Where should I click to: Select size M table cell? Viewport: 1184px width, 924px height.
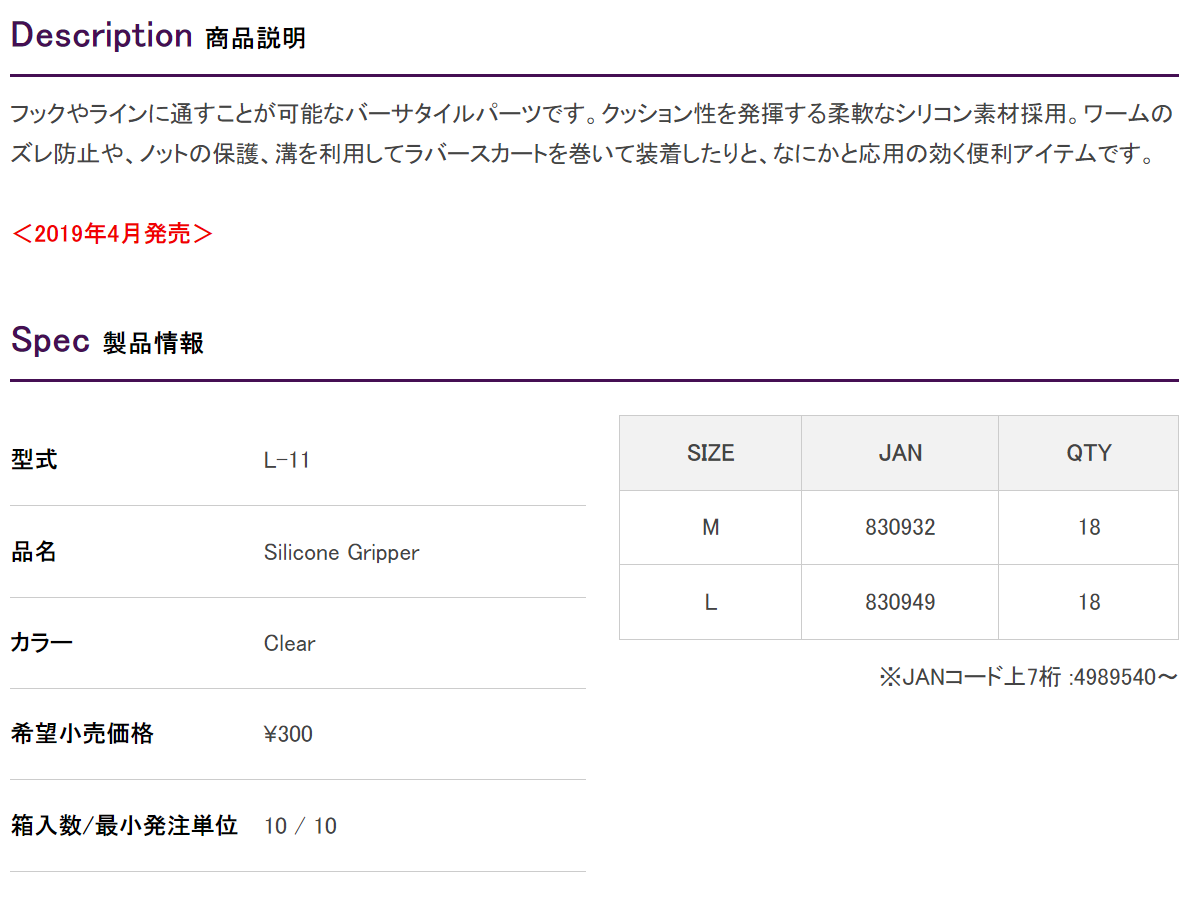pos(710,527)
